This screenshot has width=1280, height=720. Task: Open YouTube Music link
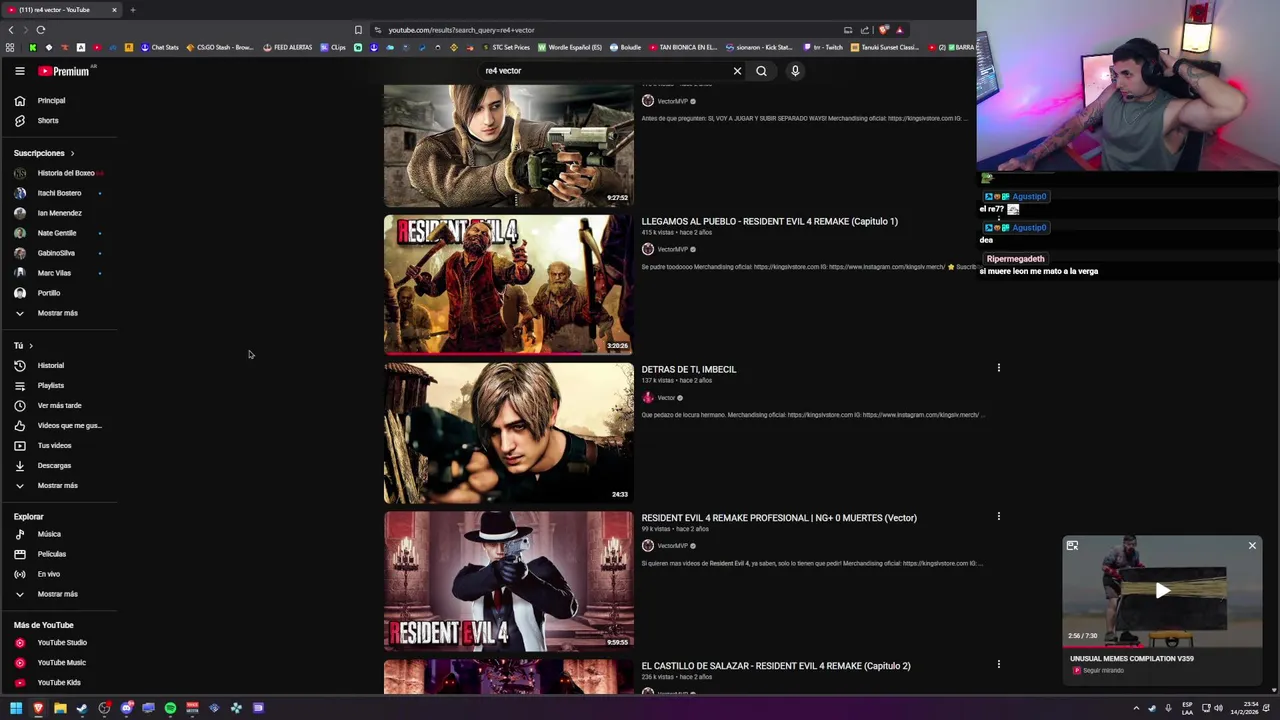(x=59, y=663)
